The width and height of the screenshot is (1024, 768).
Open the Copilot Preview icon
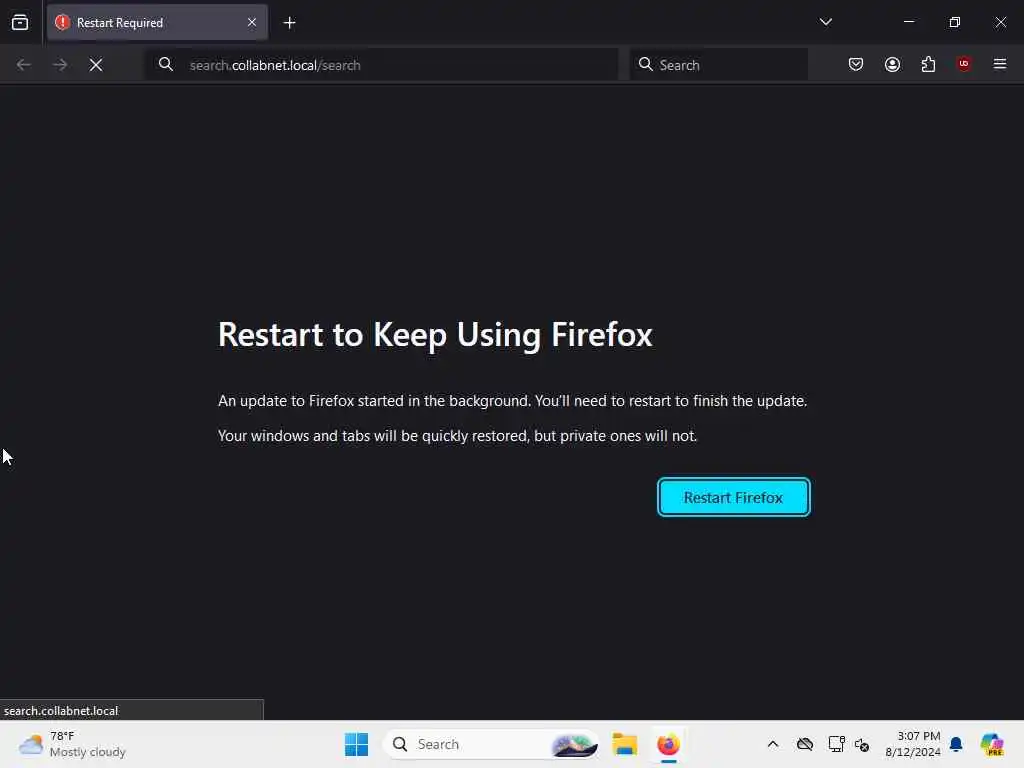(x=992, y=744)
